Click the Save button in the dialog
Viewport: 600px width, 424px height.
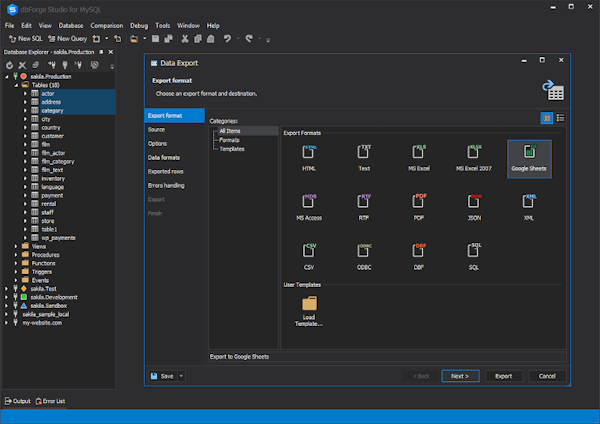pyautogui.click(x=163, y=376)
